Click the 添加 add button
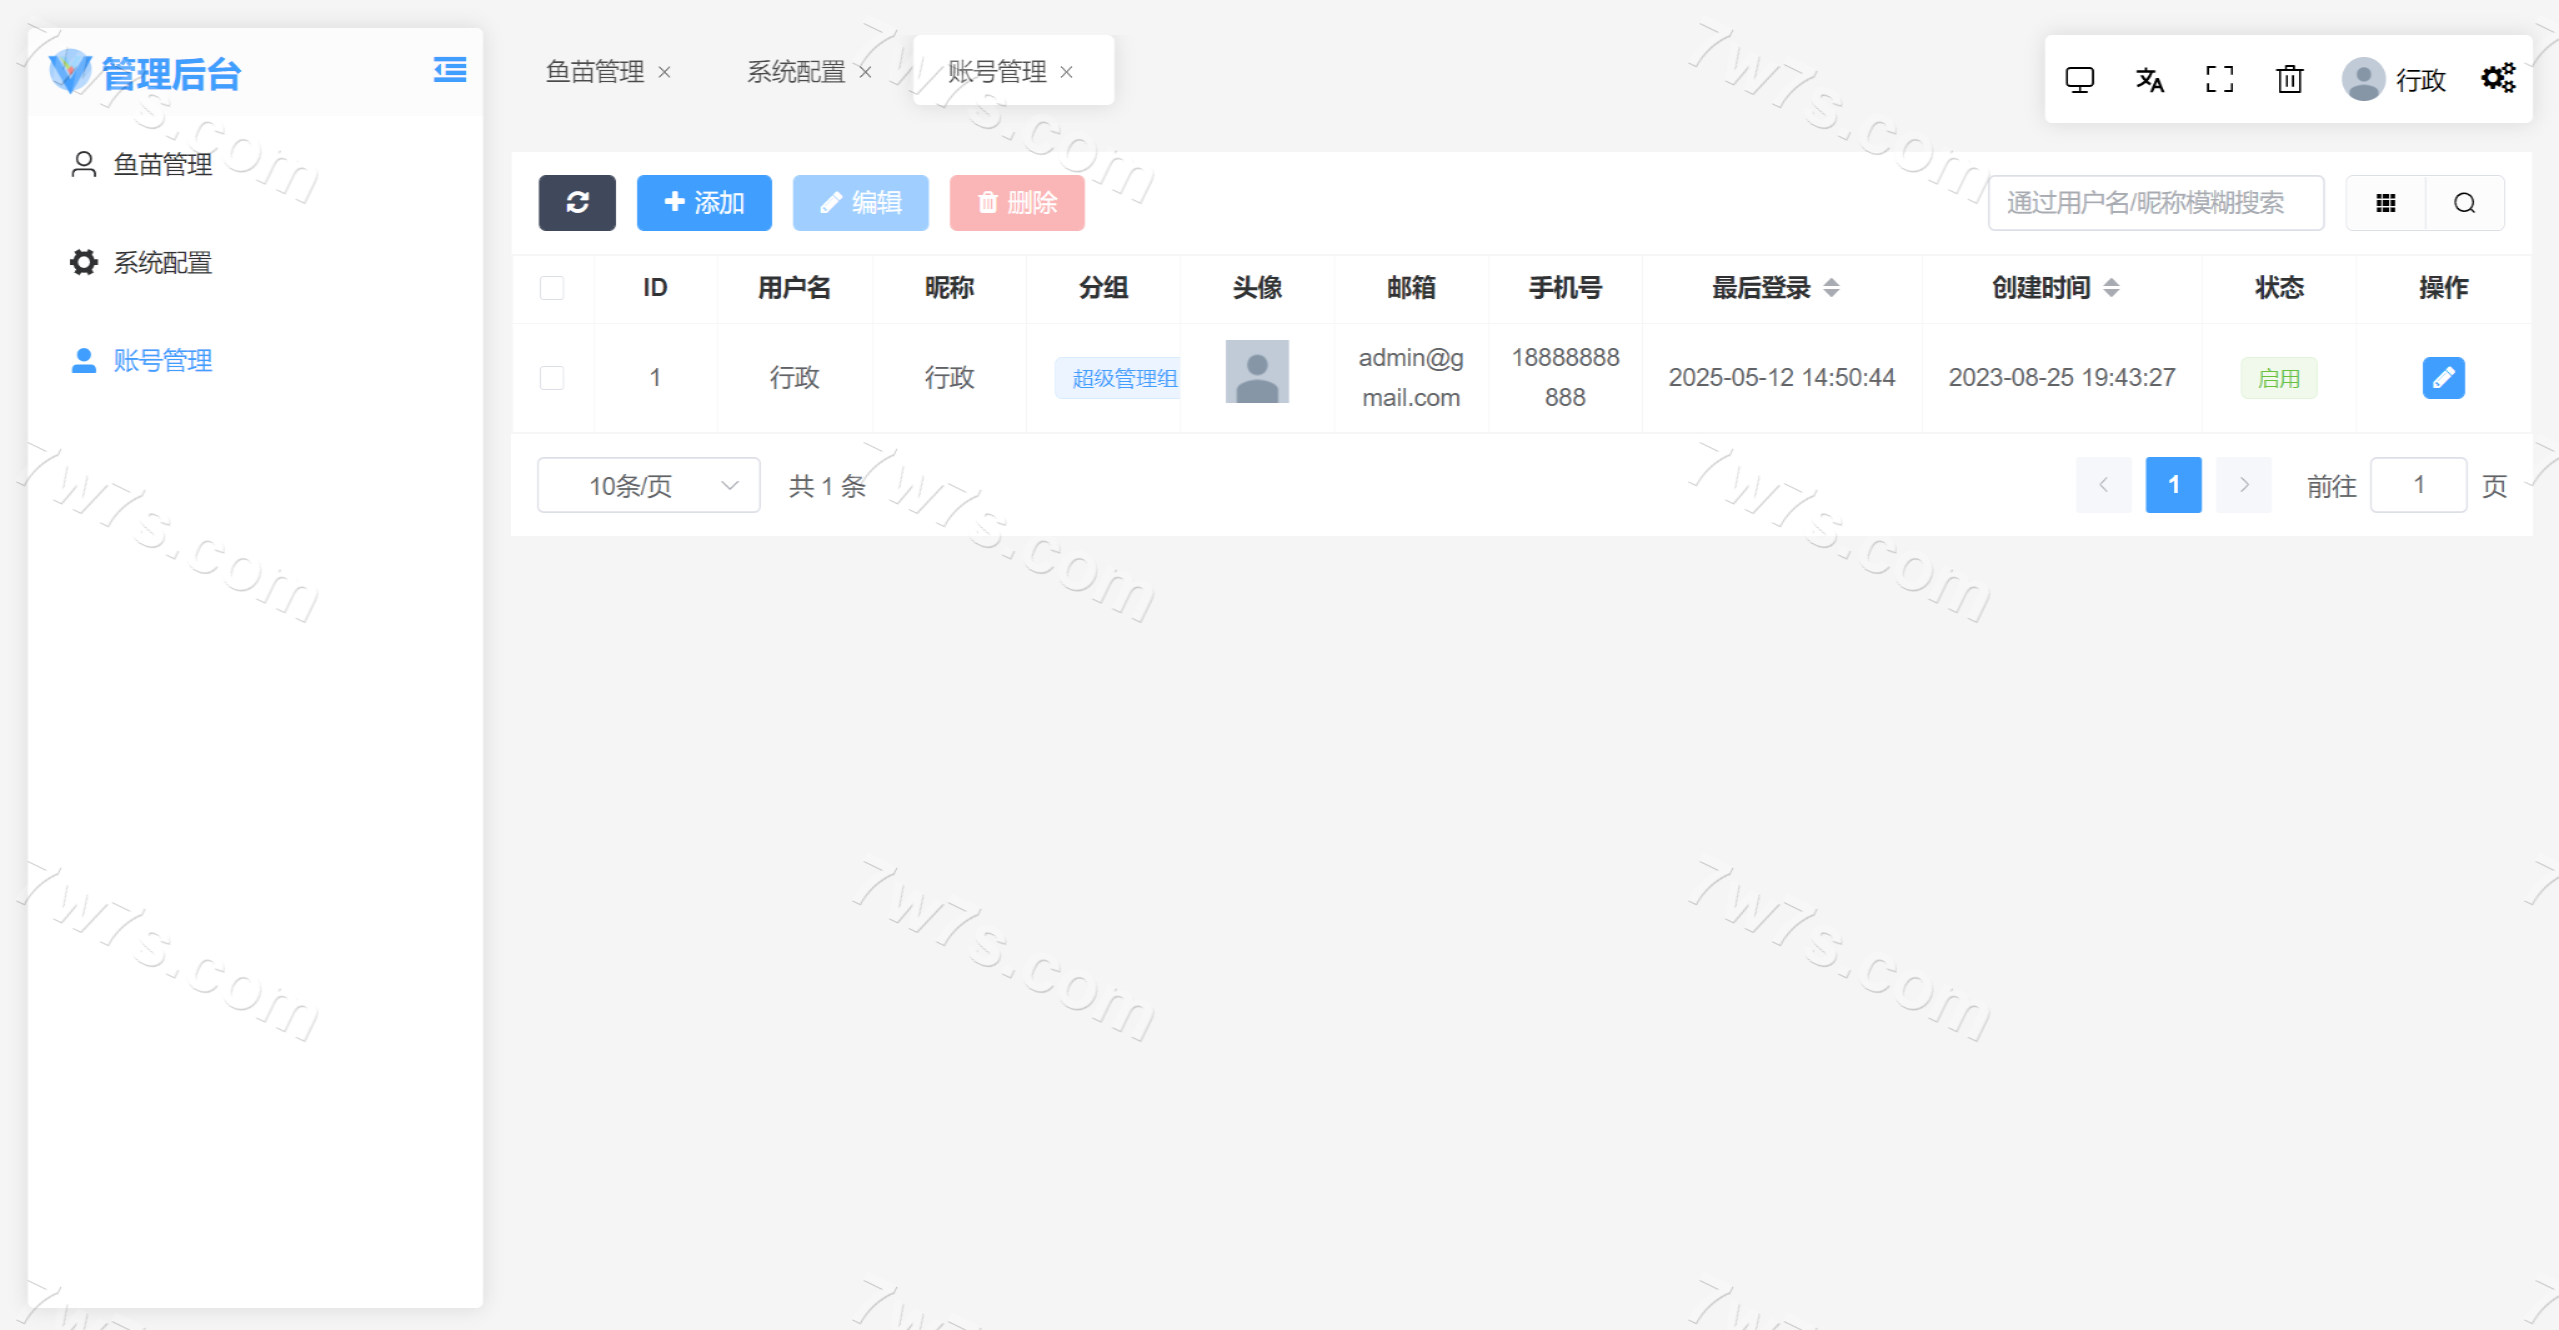The image size is (2559, 1330). point(704,203)
